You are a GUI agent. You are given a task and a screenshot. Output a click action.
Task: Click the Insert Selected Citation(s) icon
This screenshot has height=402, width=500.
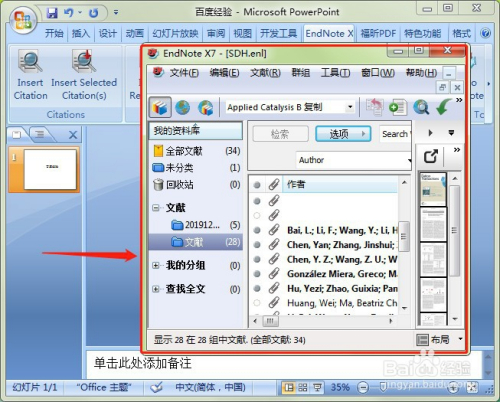click(x=83, y=61)
